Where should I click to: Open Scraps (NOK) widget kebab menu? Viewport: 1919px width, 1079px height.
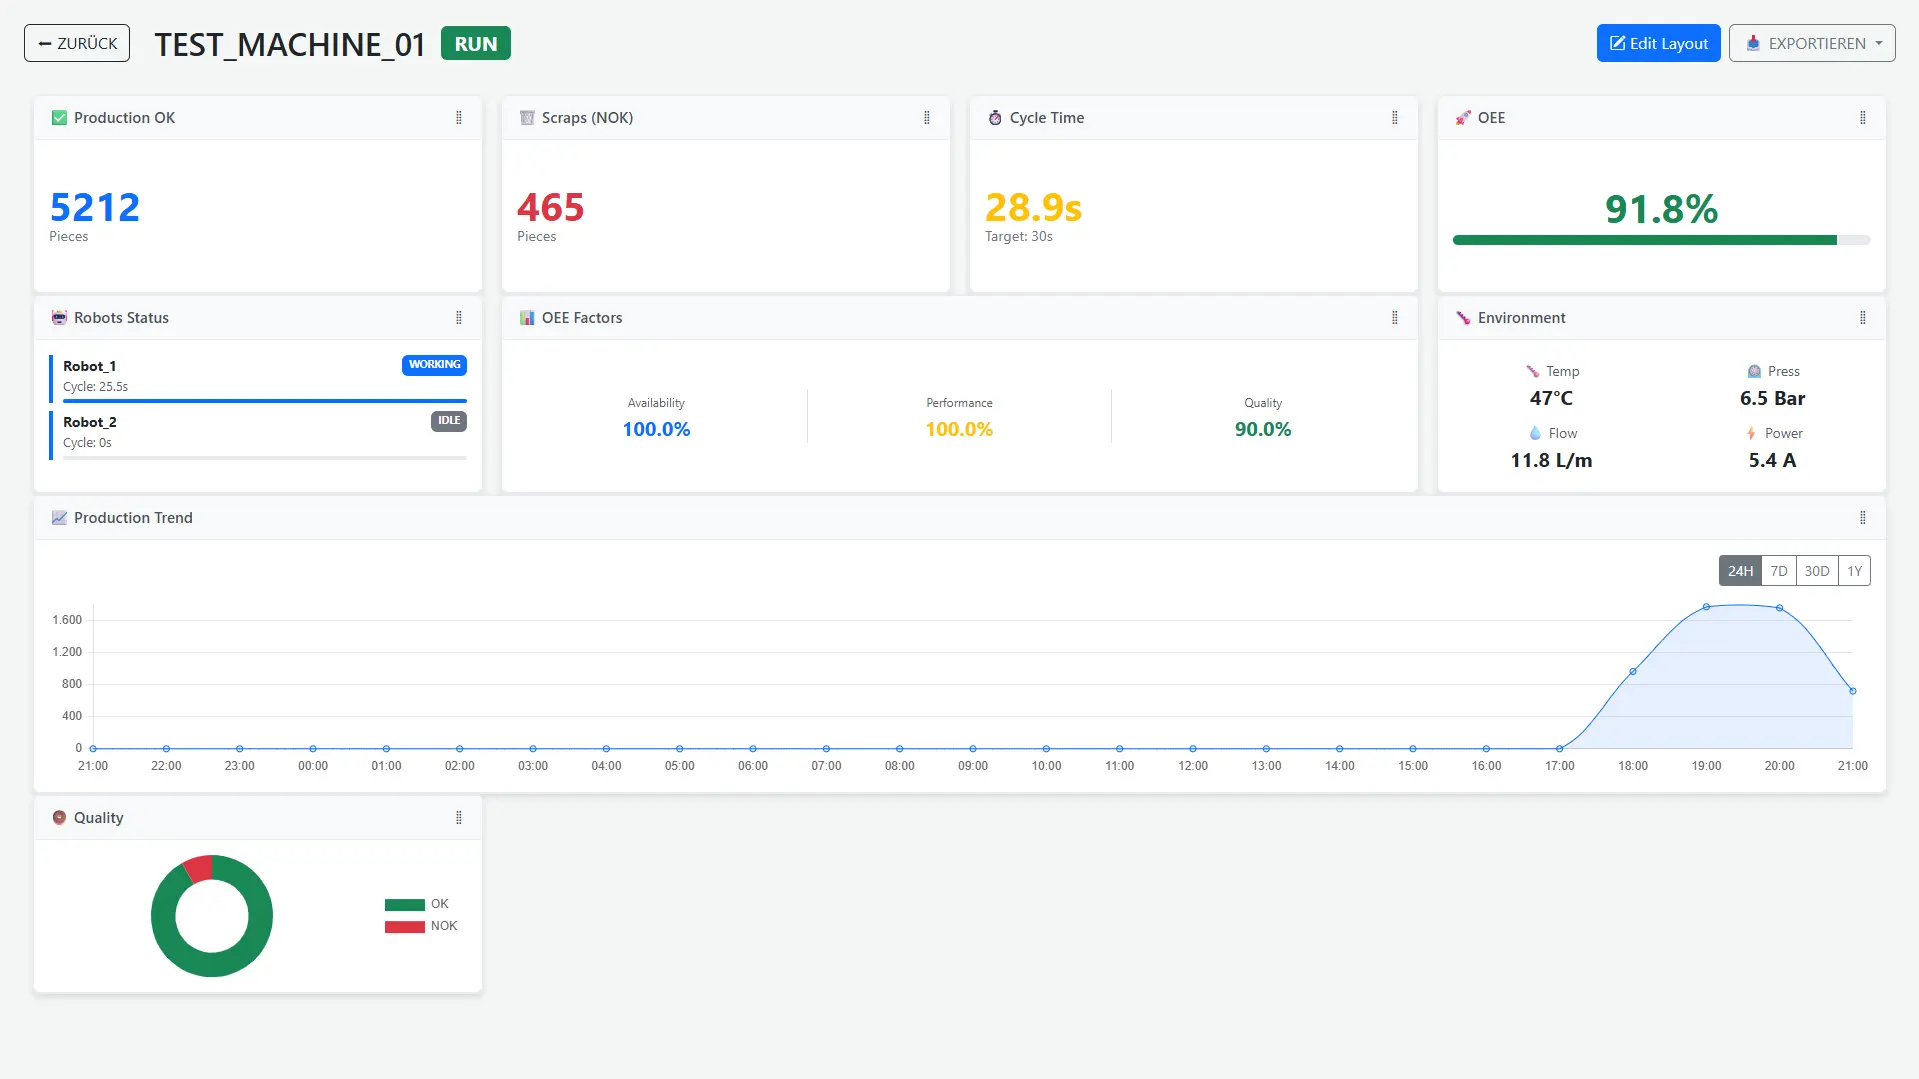pos(927,118)
